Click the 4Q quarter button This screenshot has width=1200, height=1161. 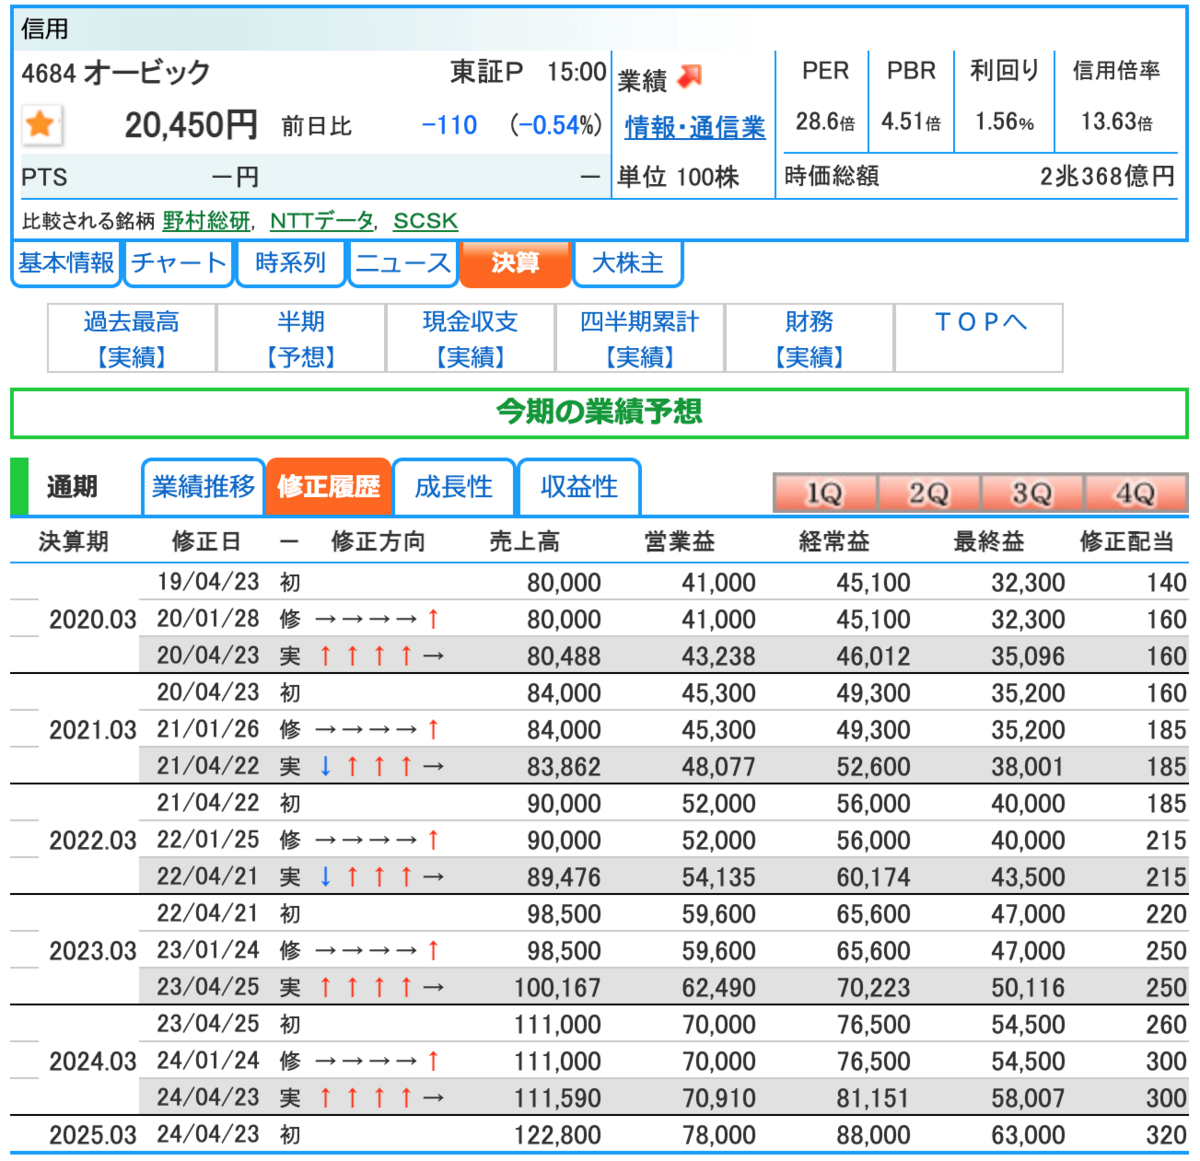pos(1136,493)
